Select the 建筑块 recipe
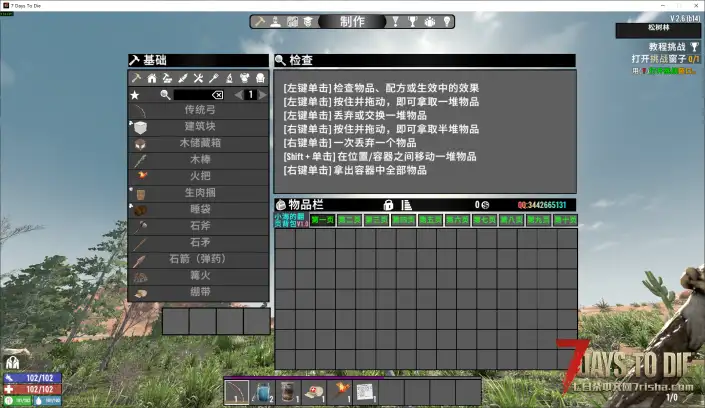Image resolution: width=705 pixels, height=408 pixels. pos(198,127)
